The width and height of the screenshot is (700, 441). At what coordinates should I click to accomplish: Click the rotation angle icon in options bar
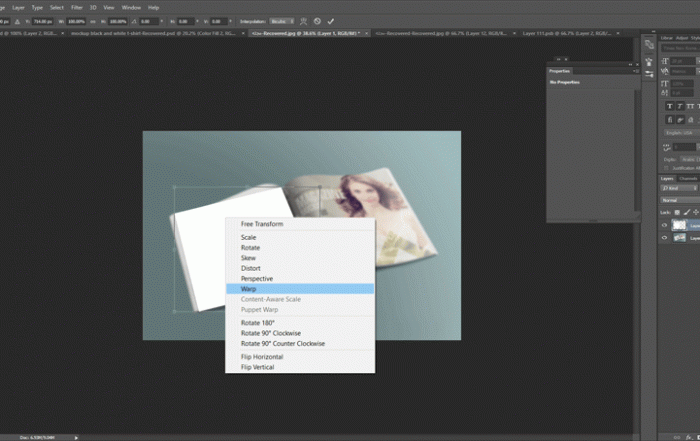[134, 21]
